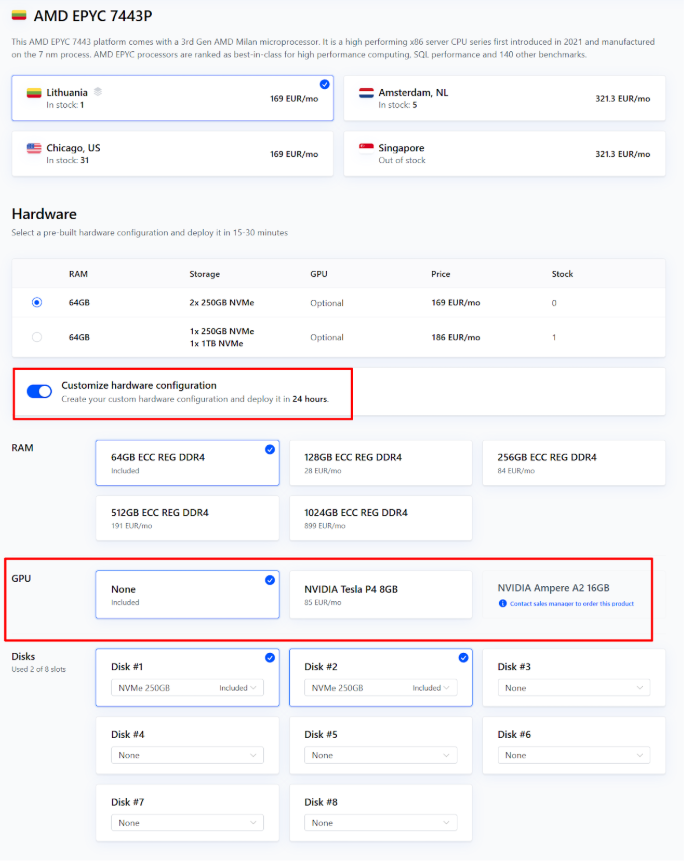Click the Lithuania flag icon in location card

tap(34, 92)
